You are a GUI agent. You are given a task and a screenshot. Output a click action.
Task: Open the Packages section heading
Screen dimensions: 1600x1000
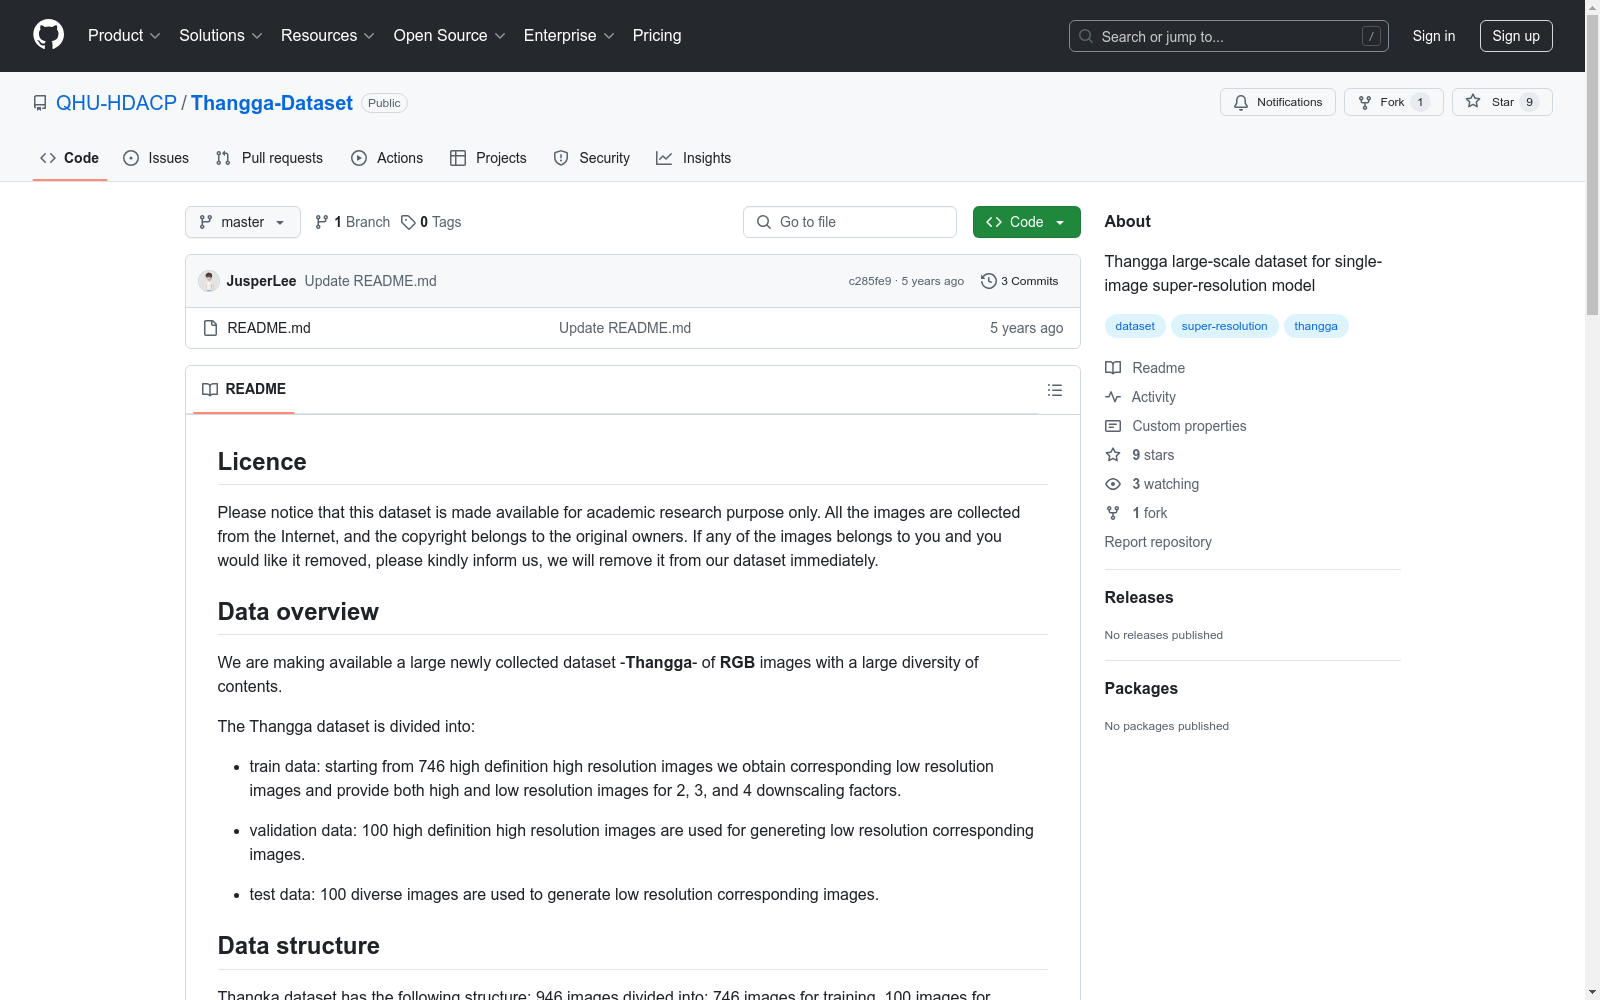click(1141, 688)
